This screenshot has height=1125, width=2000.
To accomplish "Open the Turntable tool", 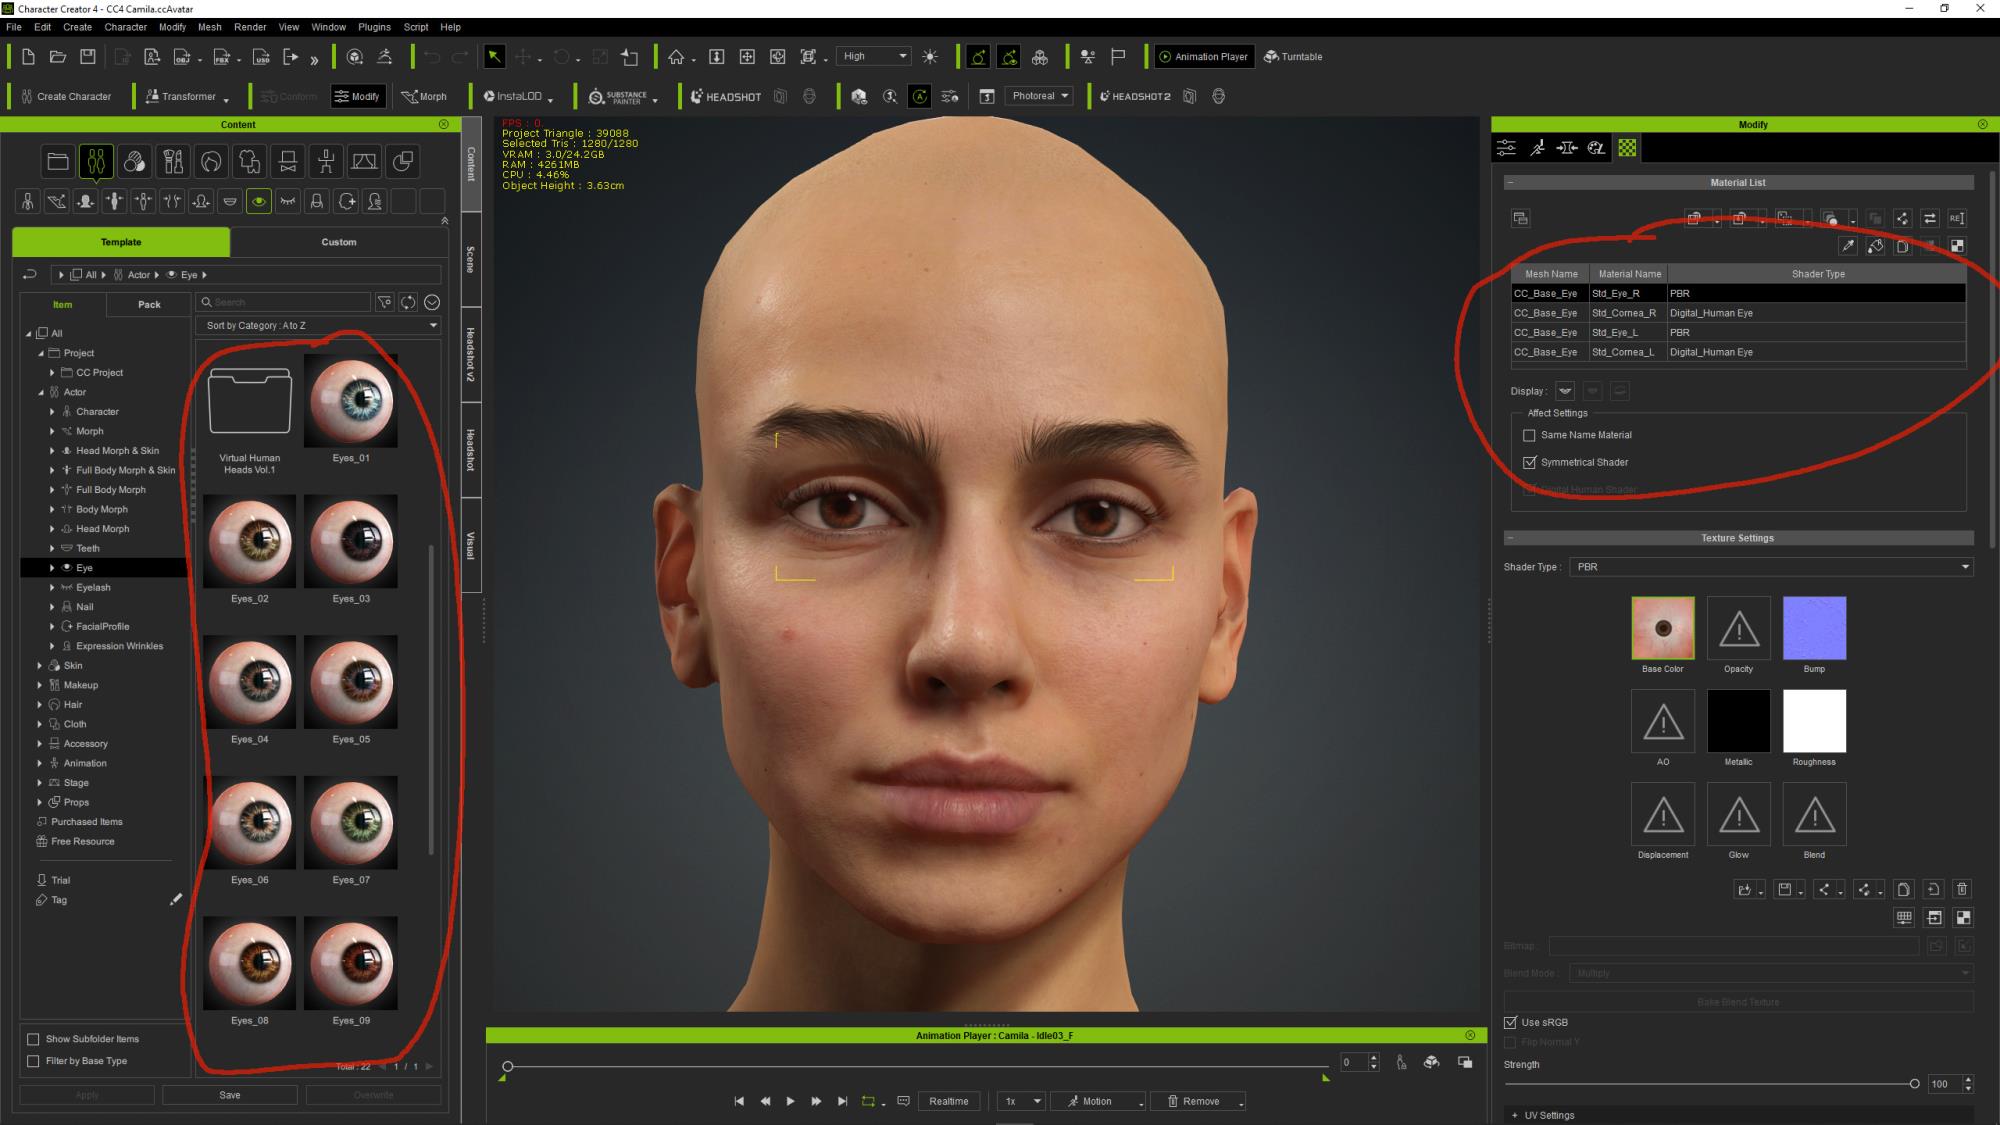I will (x=1293, y=57).
